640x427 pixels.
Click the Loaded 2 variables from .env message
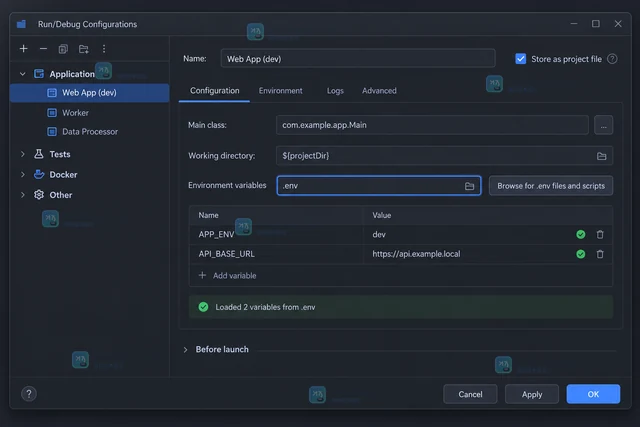[x=265, y=307]
